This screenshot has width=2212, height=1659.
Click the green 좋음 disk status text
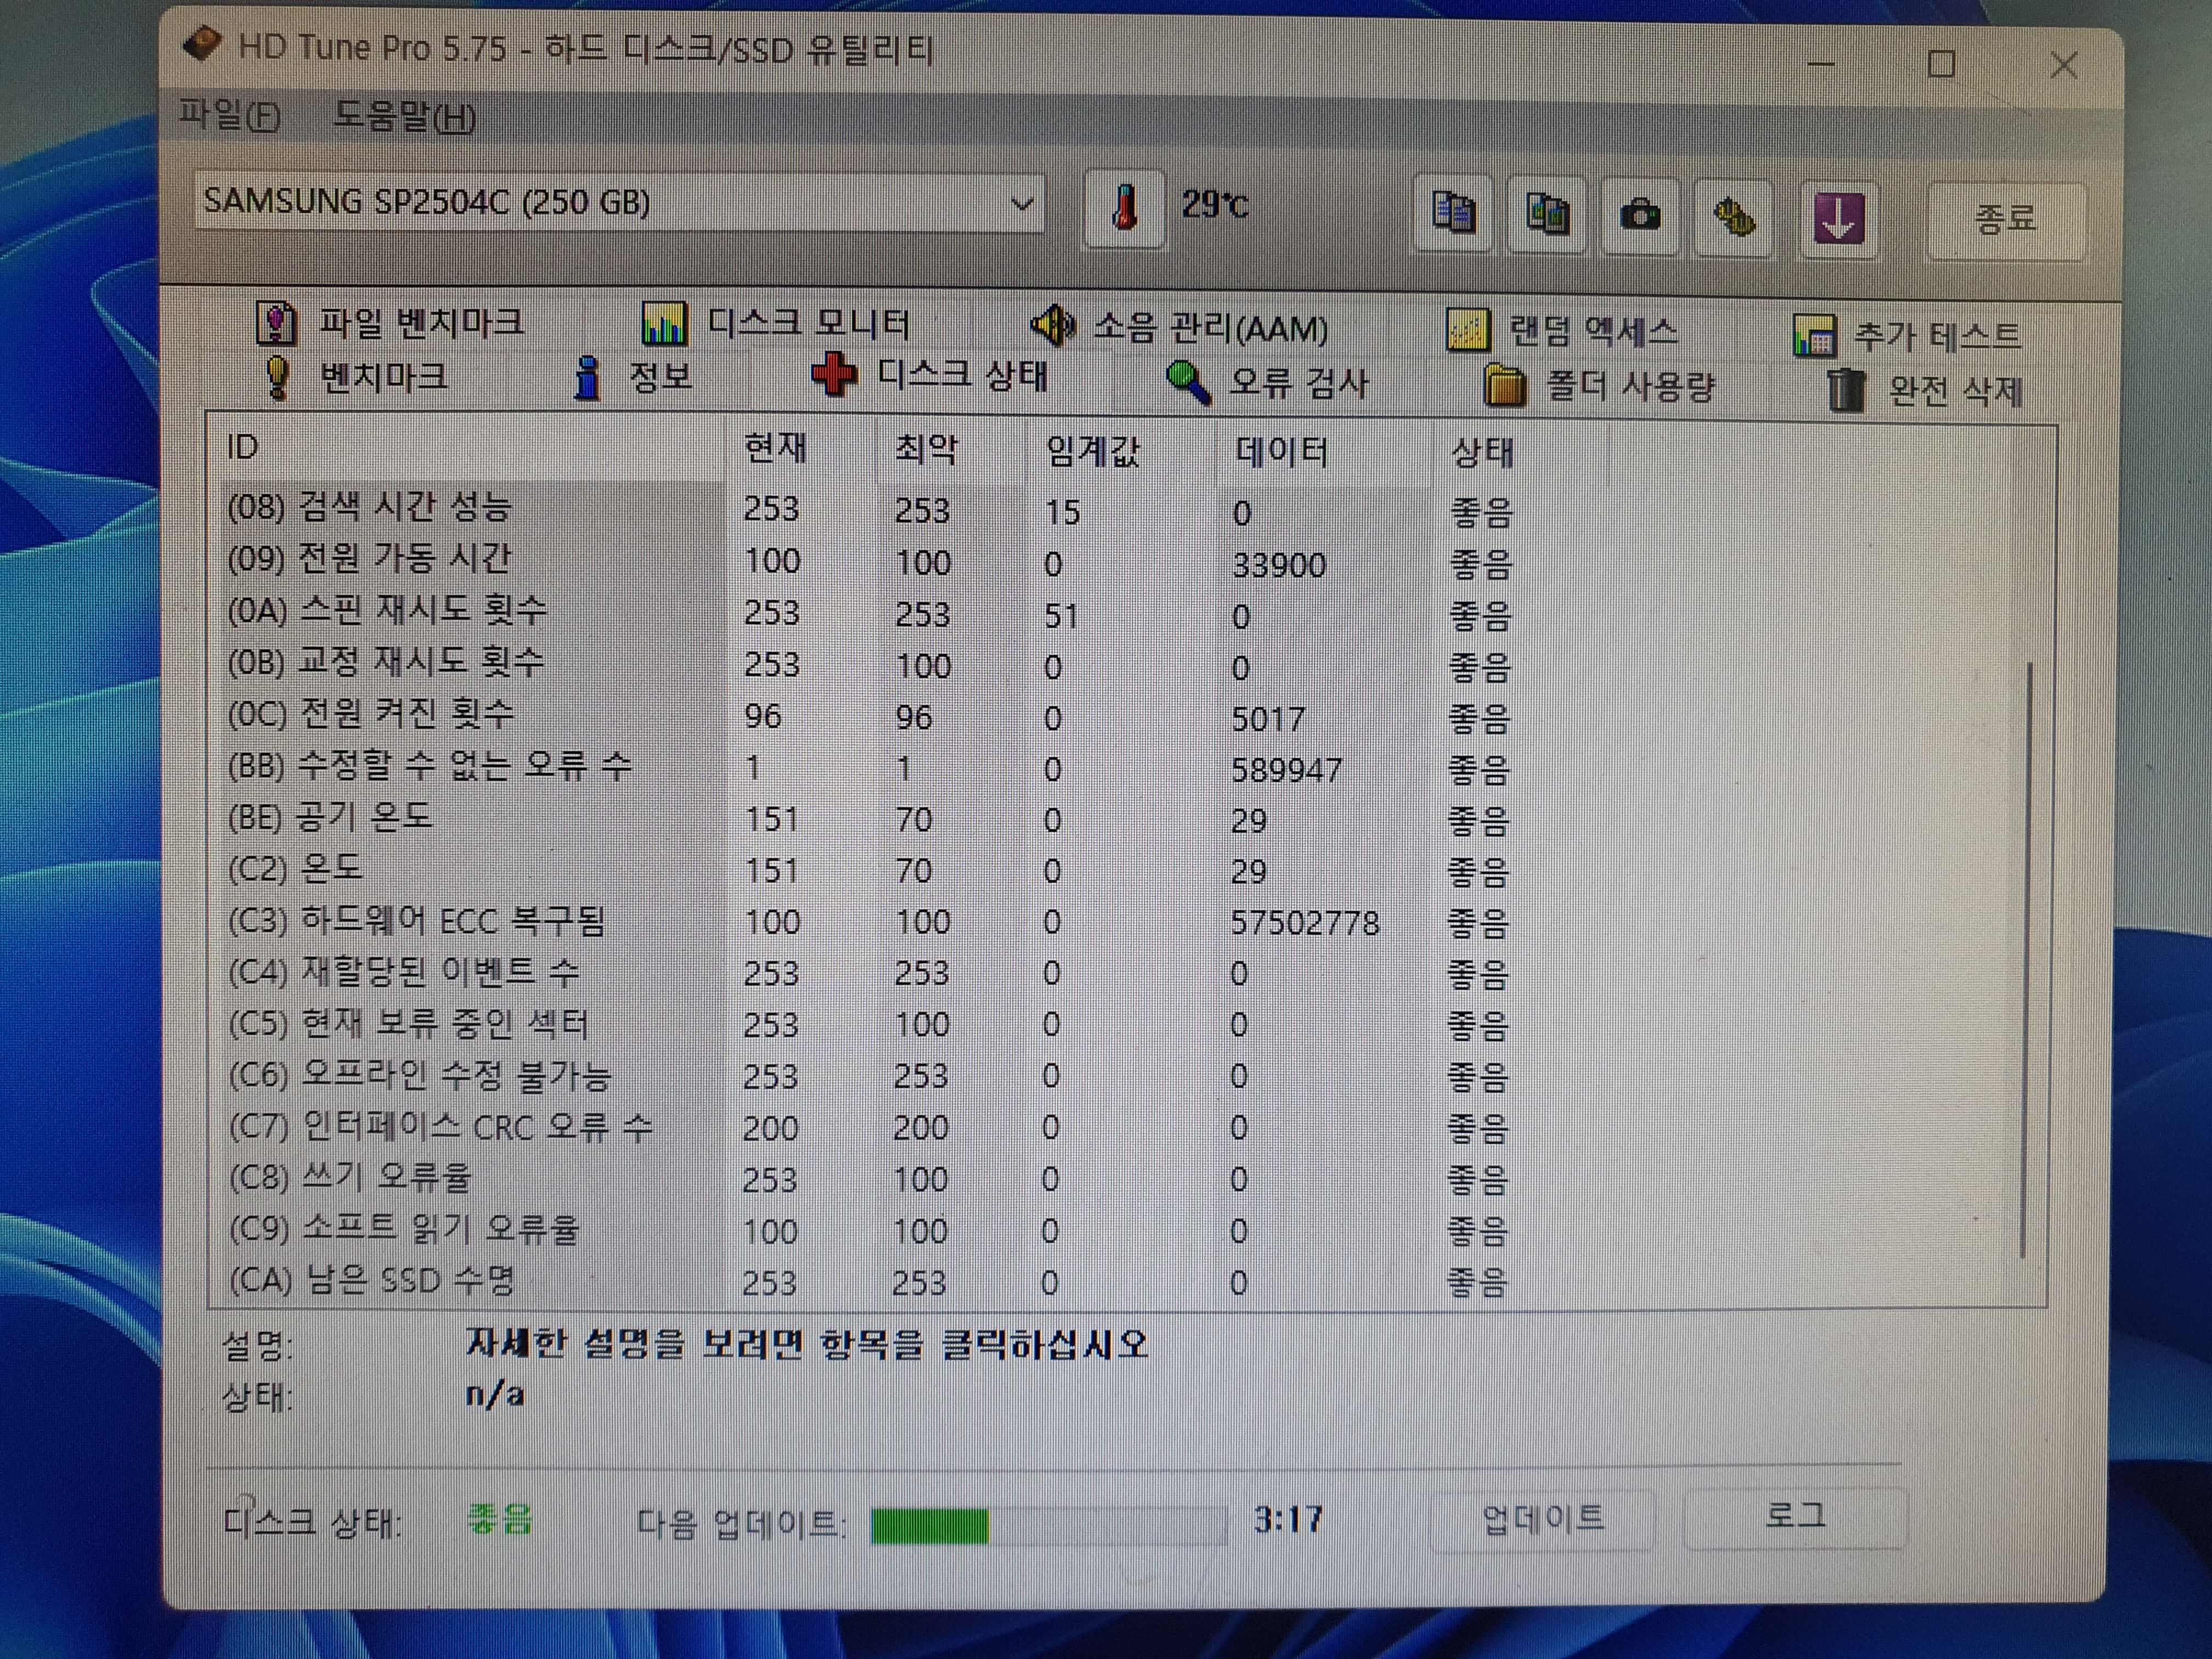point(500,1519)
